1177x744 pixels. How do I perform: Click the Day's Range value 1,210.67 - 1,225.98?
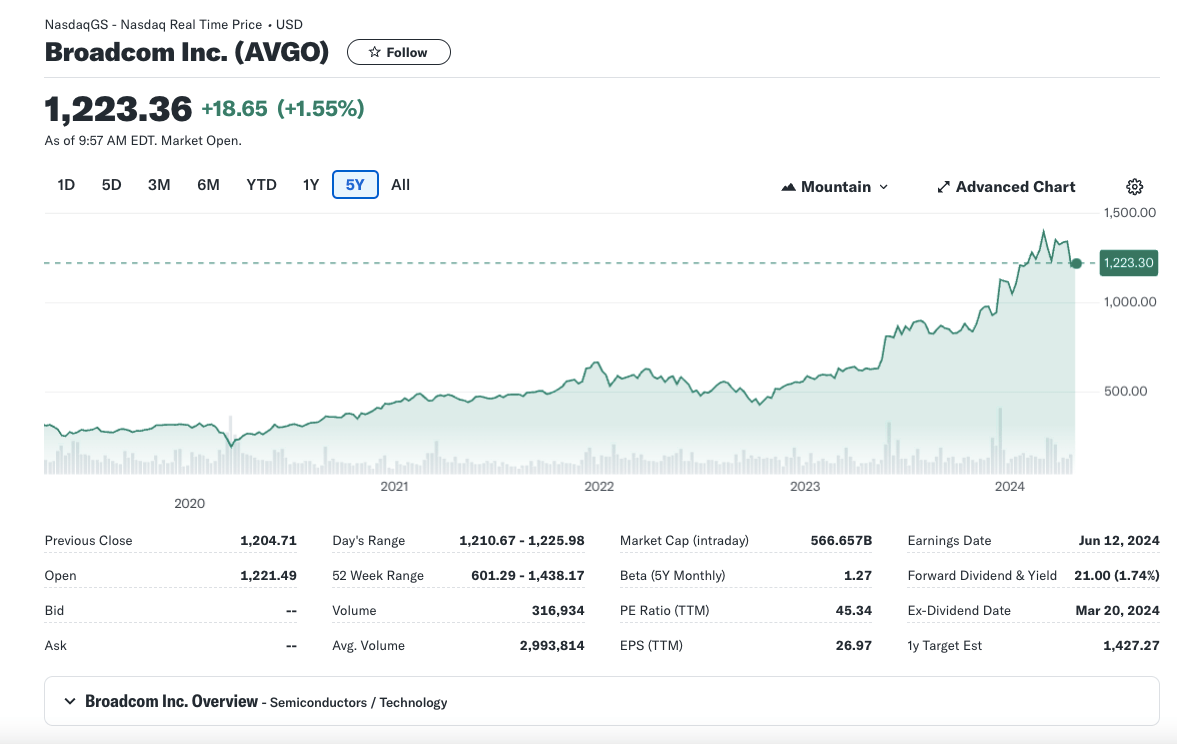pyautogui.click(x=522, y=541)
